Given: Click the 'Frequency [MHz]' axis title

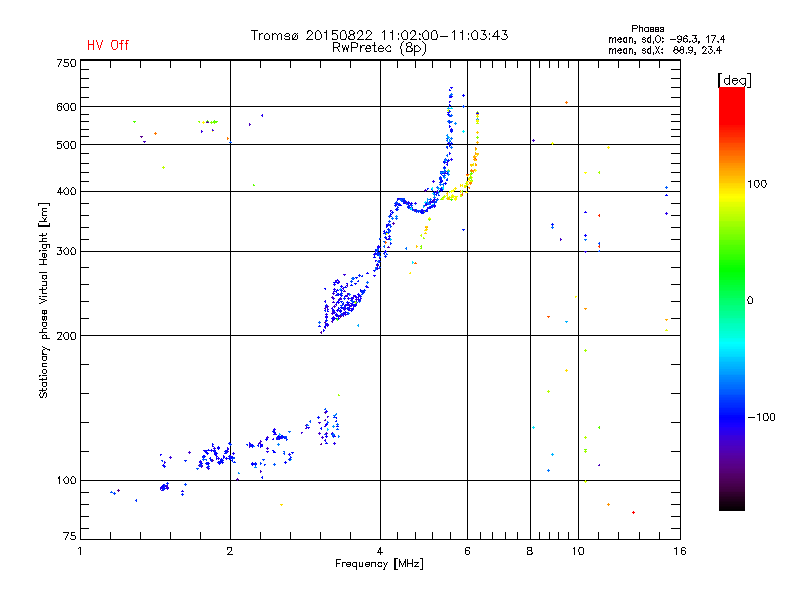Looking at the screenshot, I should [379, 564].
